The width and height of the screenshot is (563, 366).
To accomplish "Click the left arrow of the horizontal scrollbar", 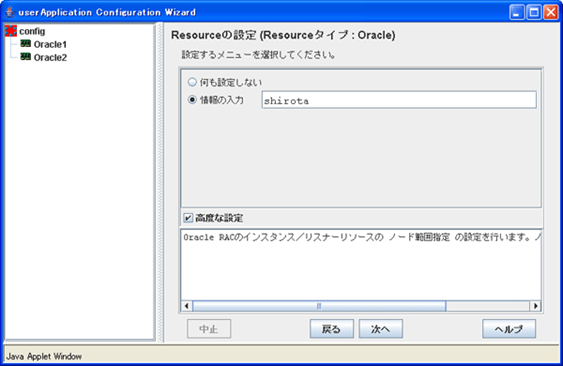I will click(x=186, y=306).
